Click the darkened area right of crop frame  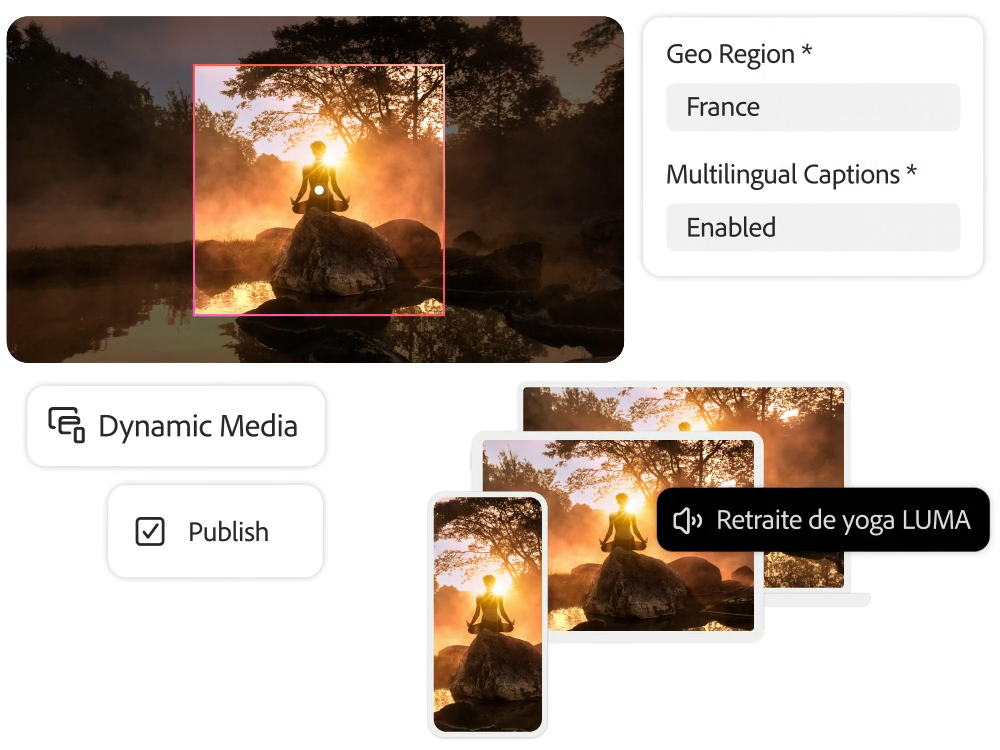(x=530, y=200)
